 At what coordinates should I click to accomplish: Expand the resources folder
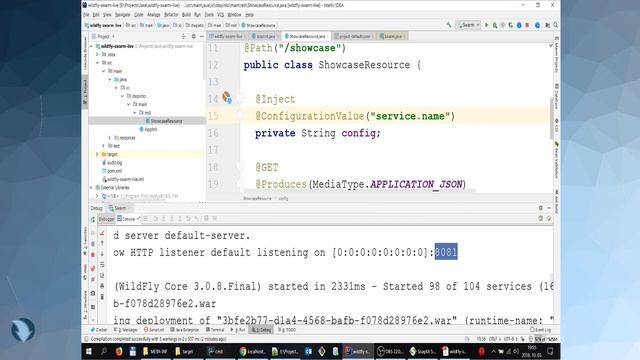[x=110, y=138]
